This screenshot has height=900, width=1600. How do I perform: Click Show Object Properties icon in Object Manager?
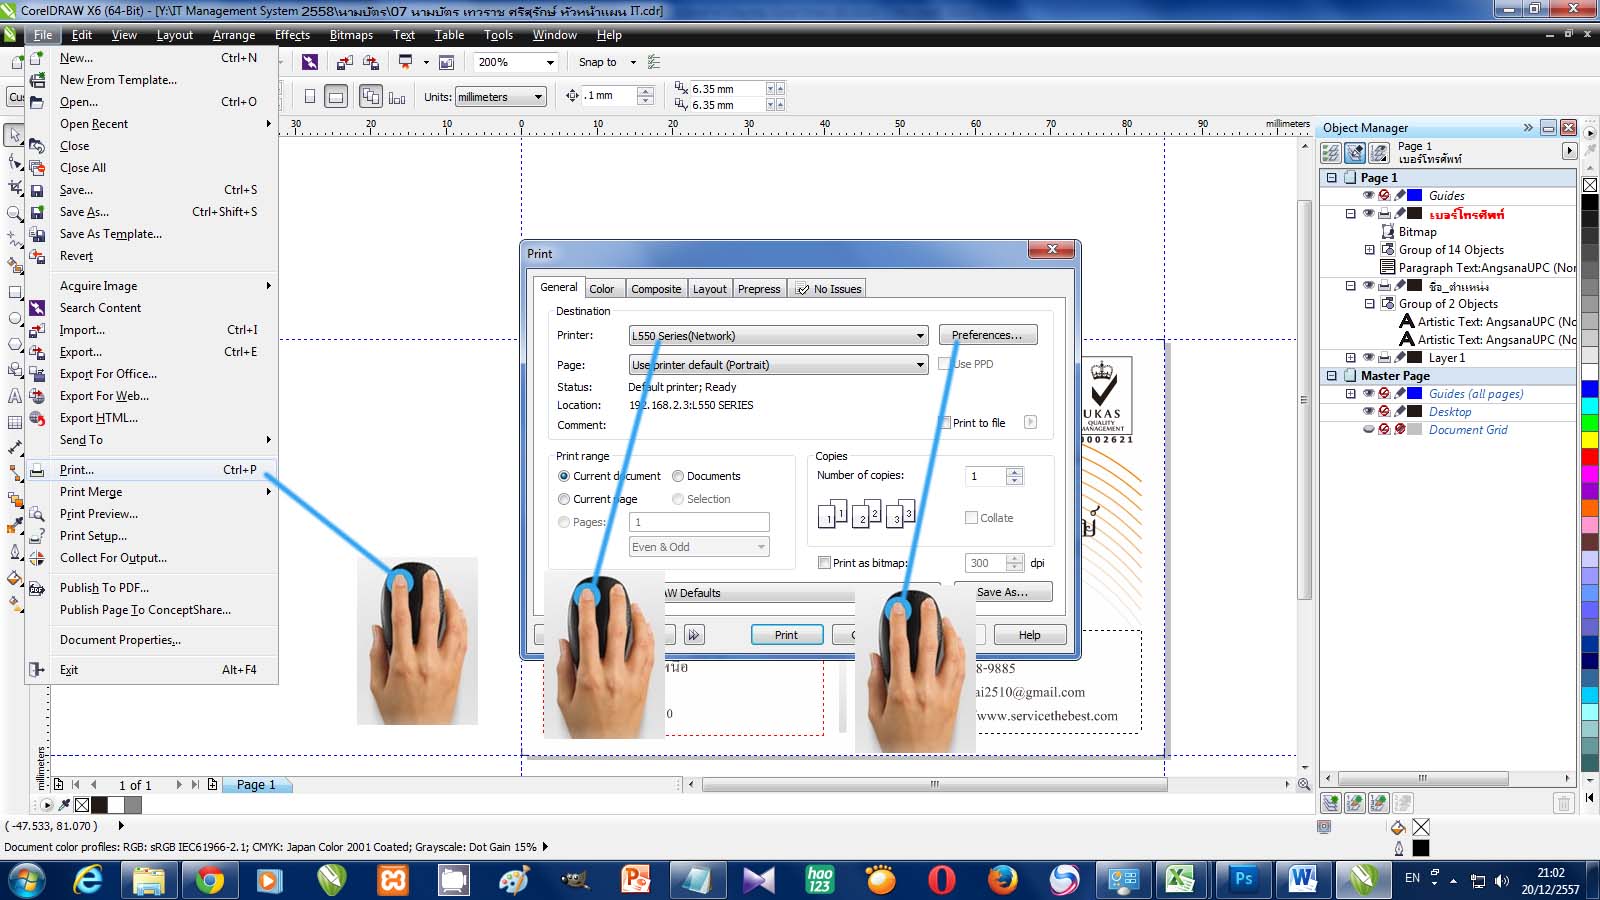[1331, 153]
